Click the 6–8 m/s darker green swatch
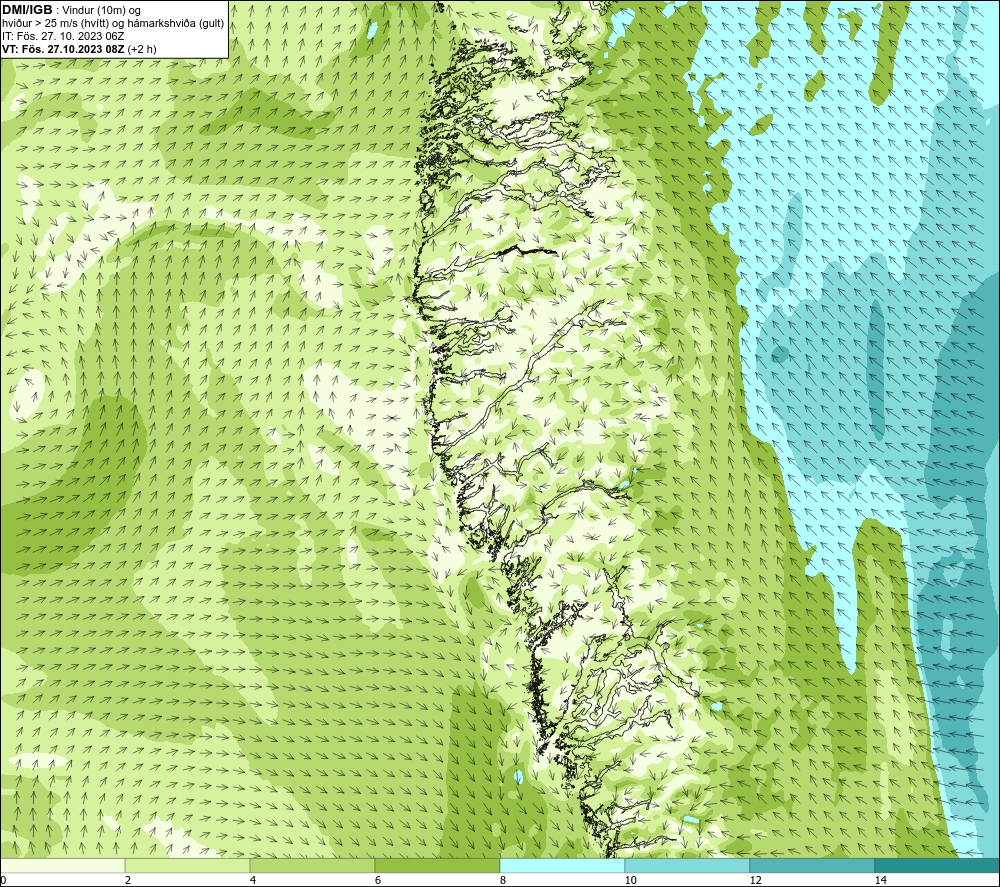The image size is (1000, 887). [438, 866]
